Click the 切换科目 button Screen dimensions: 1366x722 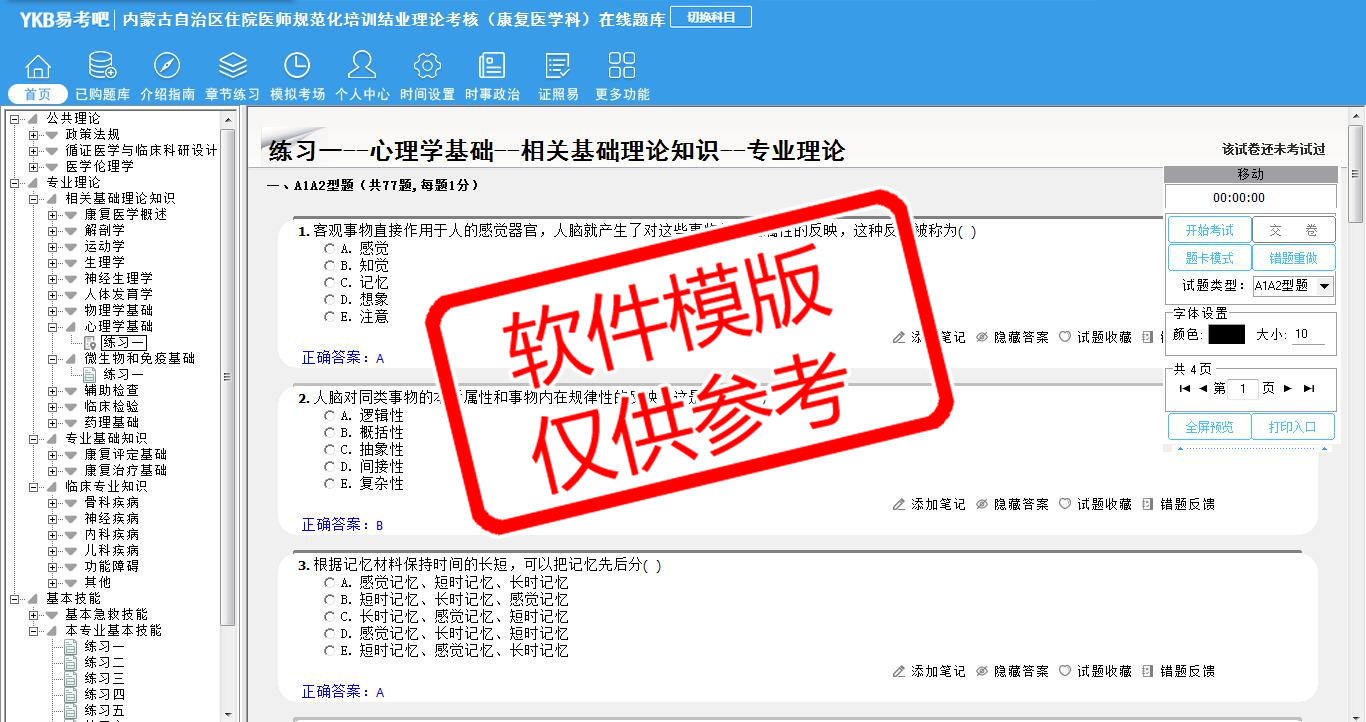coord(710,18)
